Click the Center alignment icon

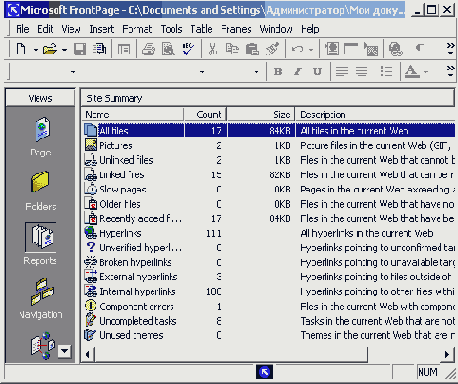coord(362,71)
